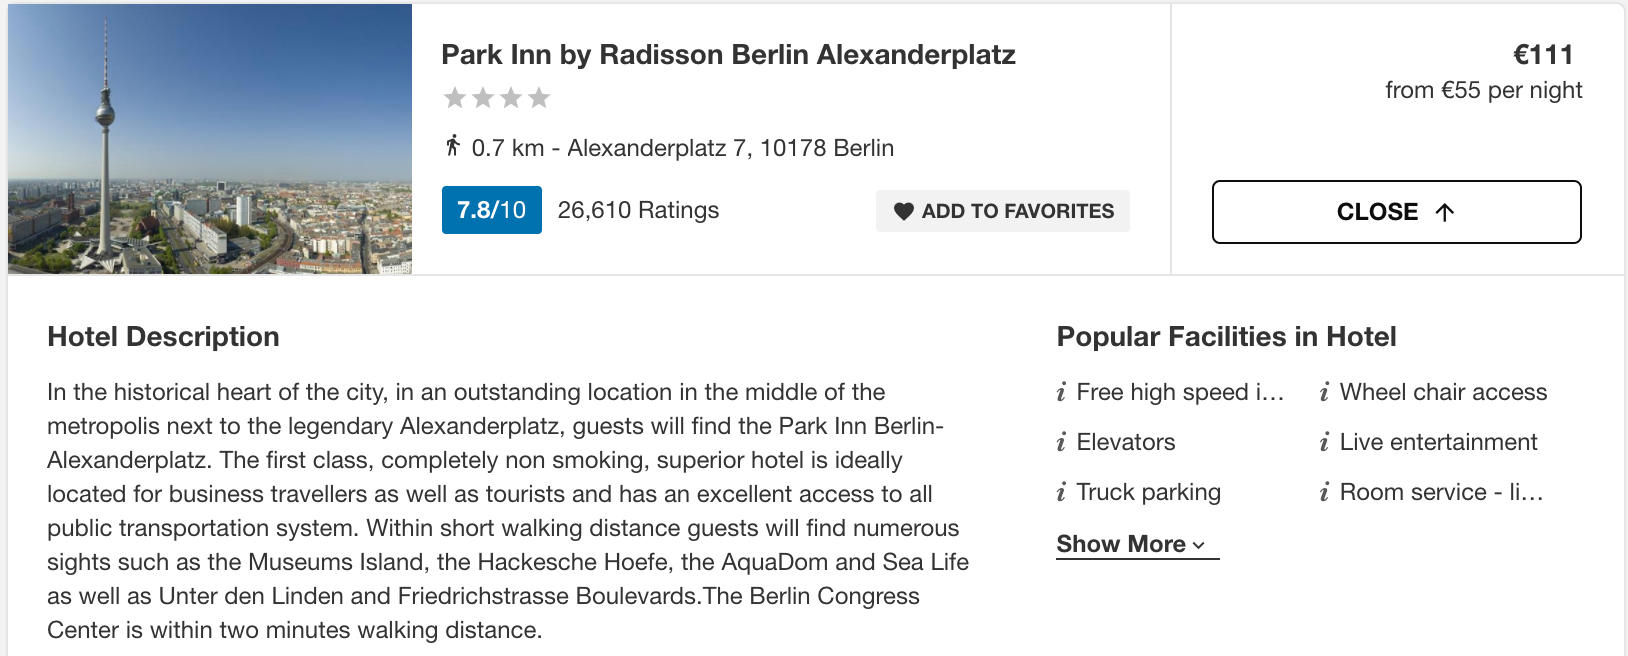The image size is (1628, 656).
Task: Open the Park Inn by Radisson hotel title
Action: coord(728,54)
